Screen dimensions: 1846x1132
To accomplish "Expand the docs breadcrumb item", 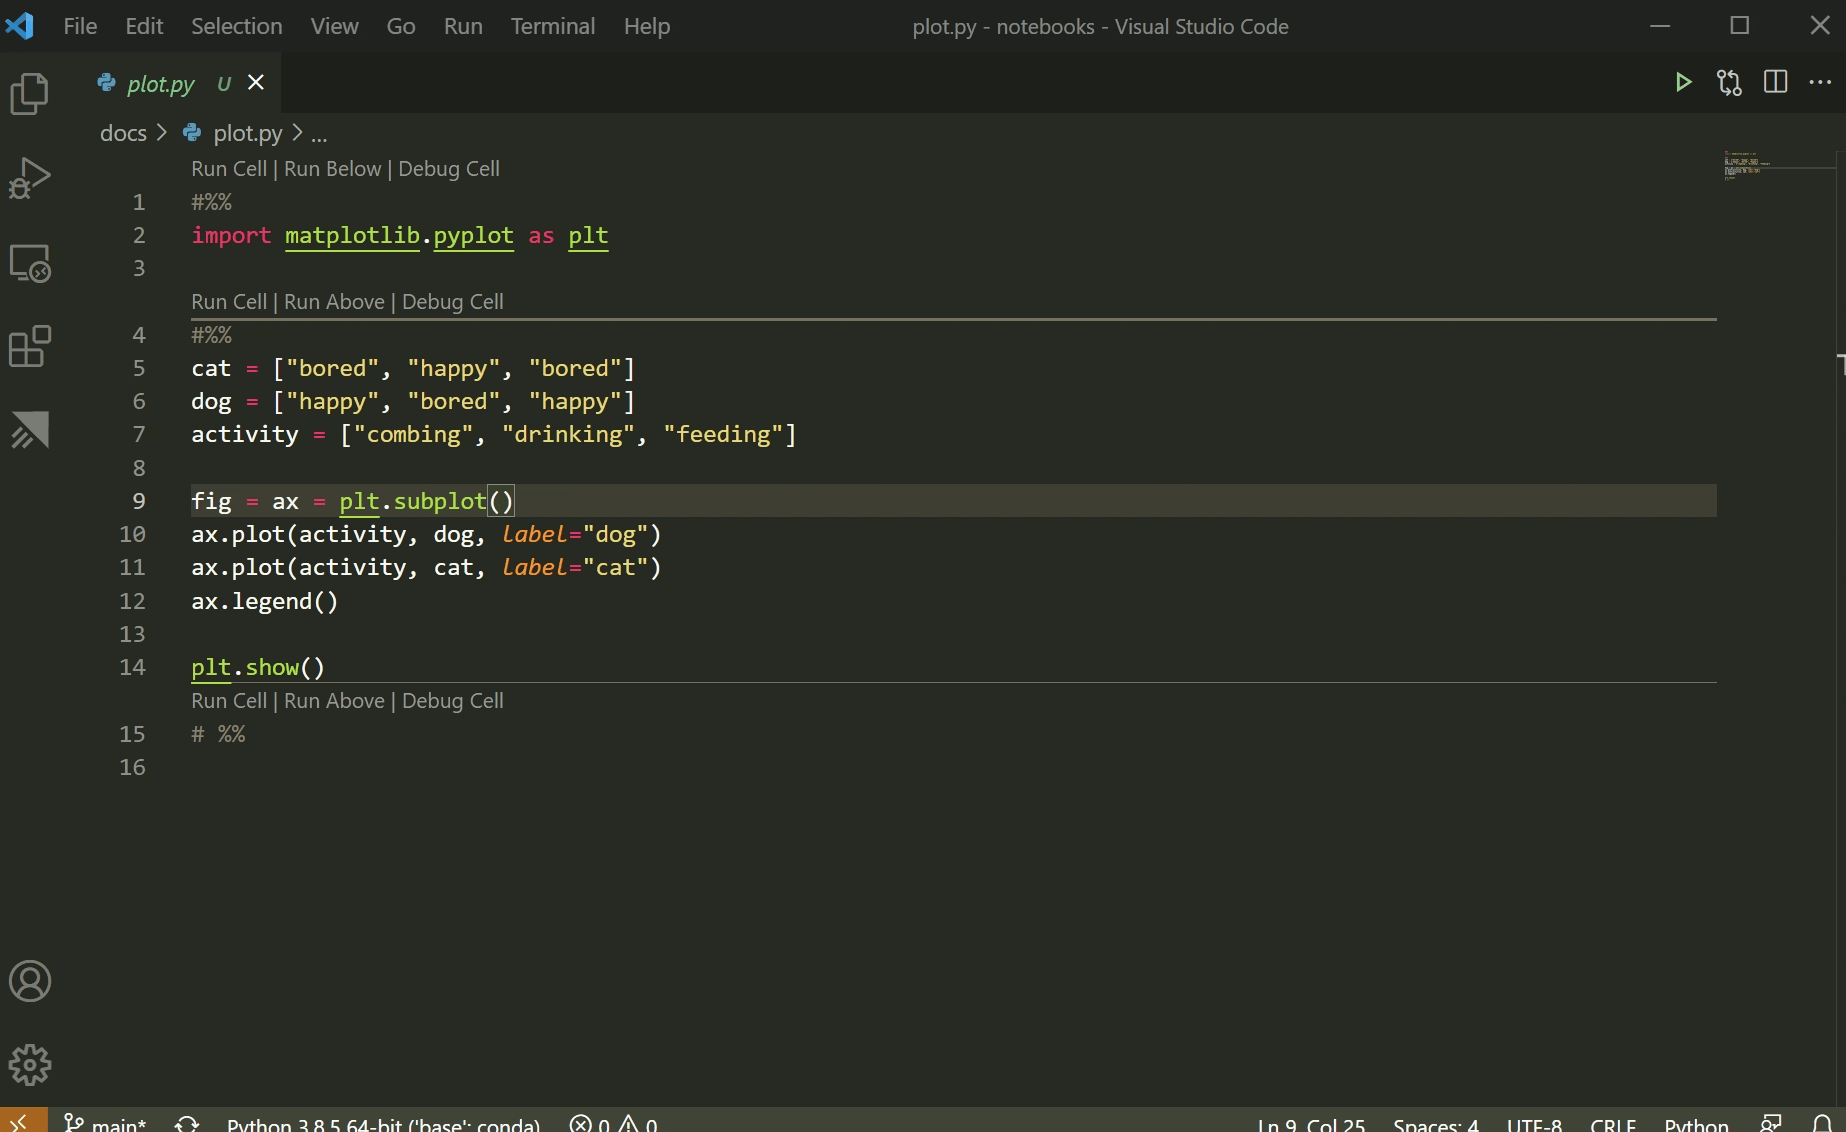I will click(x=122, y=133).
